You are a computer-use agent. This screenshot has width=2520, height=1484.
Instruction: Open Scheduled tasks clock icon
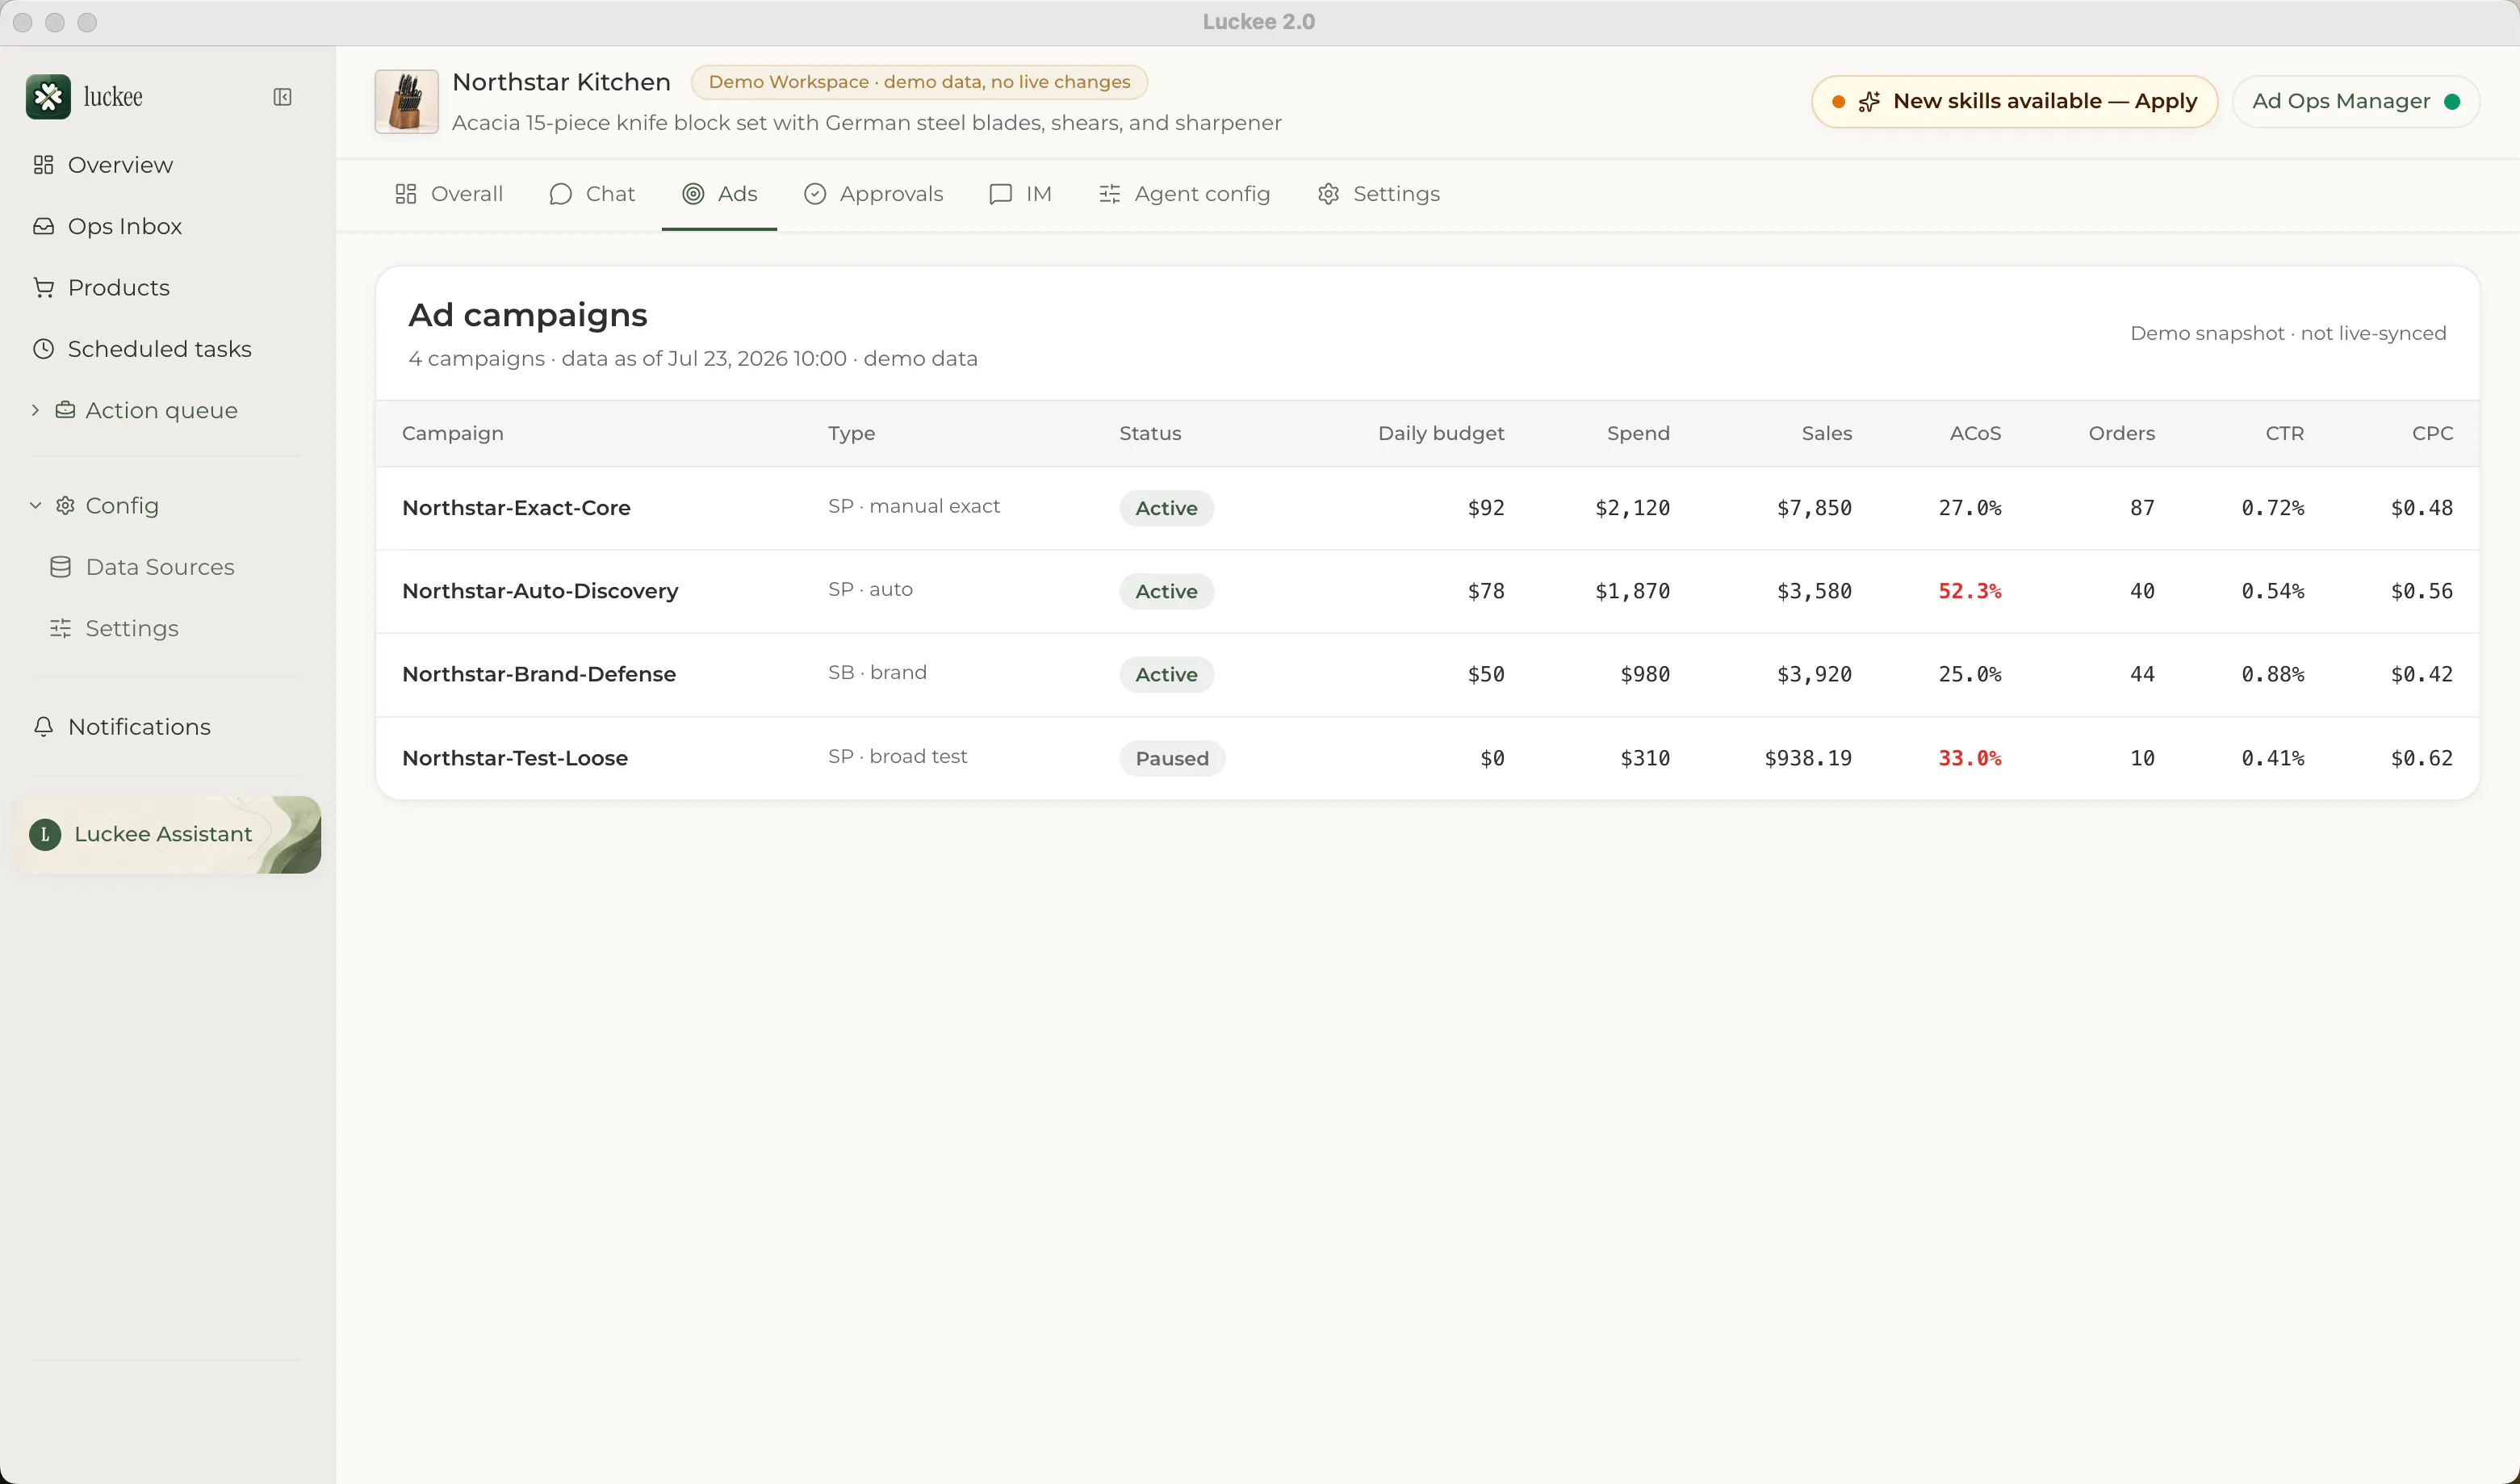click(x=43, y=349)
